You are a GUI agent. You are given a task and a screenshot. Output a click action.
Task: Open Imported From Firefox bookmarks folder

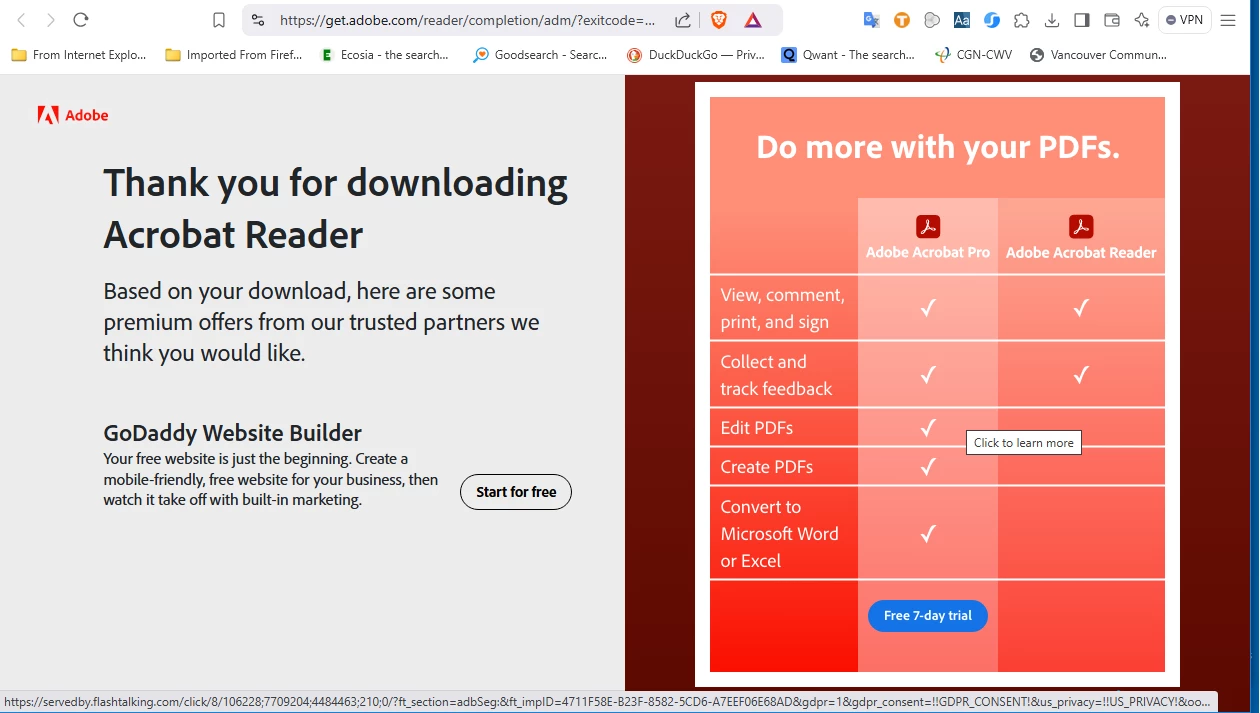(x=234, y=55)
